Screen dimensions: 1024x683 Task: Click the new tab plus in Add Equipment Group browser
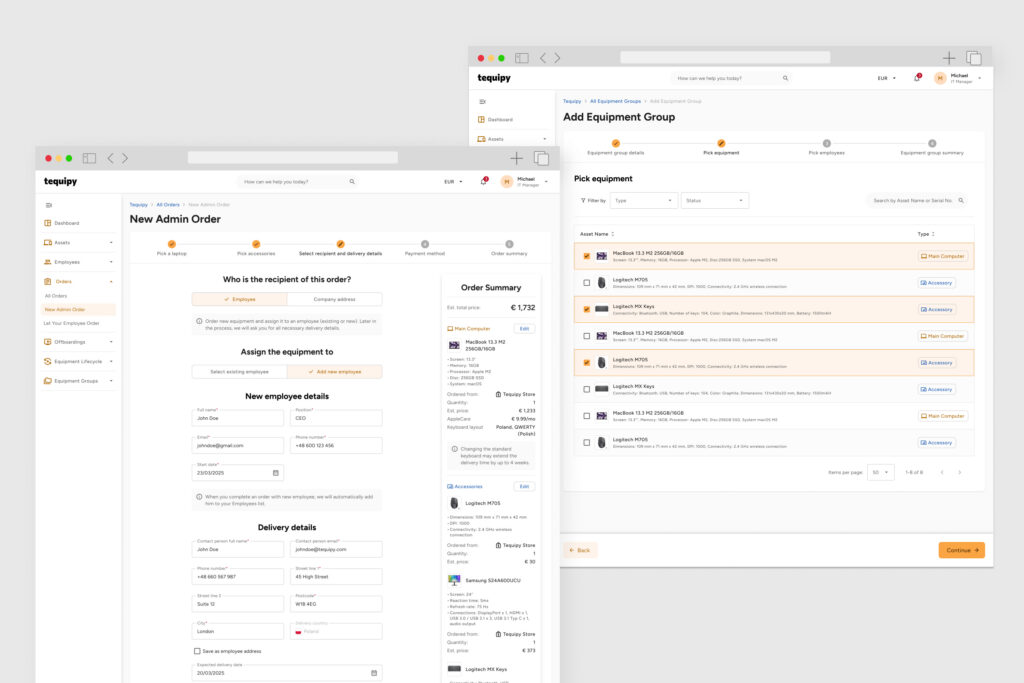tap(949, 58)
